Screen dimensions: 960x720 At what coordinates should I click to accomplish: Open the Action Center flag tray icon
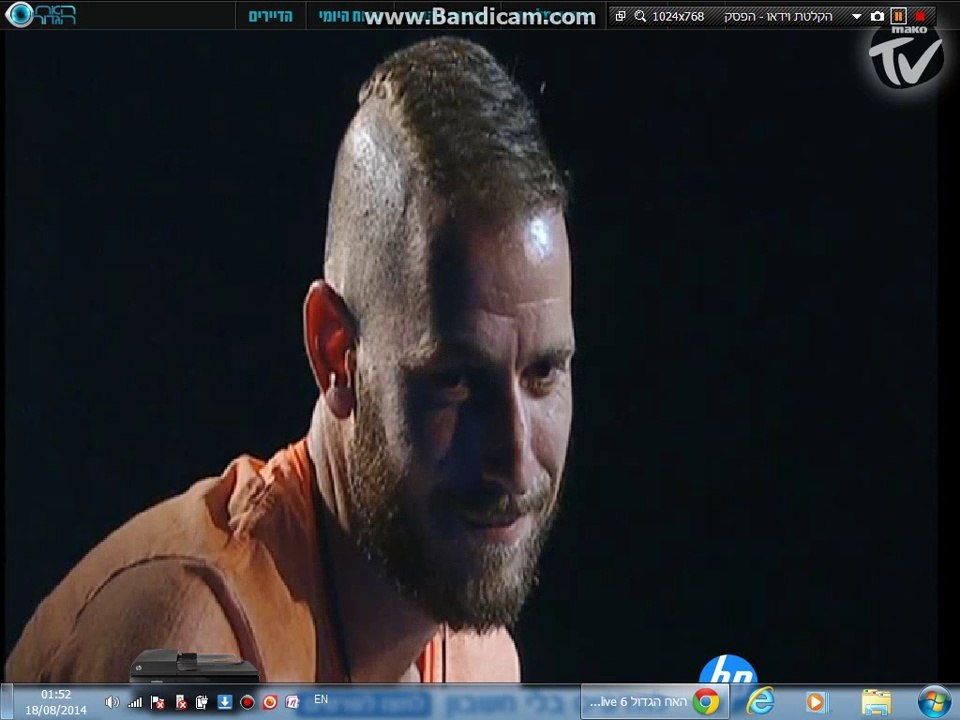(157, 702)
